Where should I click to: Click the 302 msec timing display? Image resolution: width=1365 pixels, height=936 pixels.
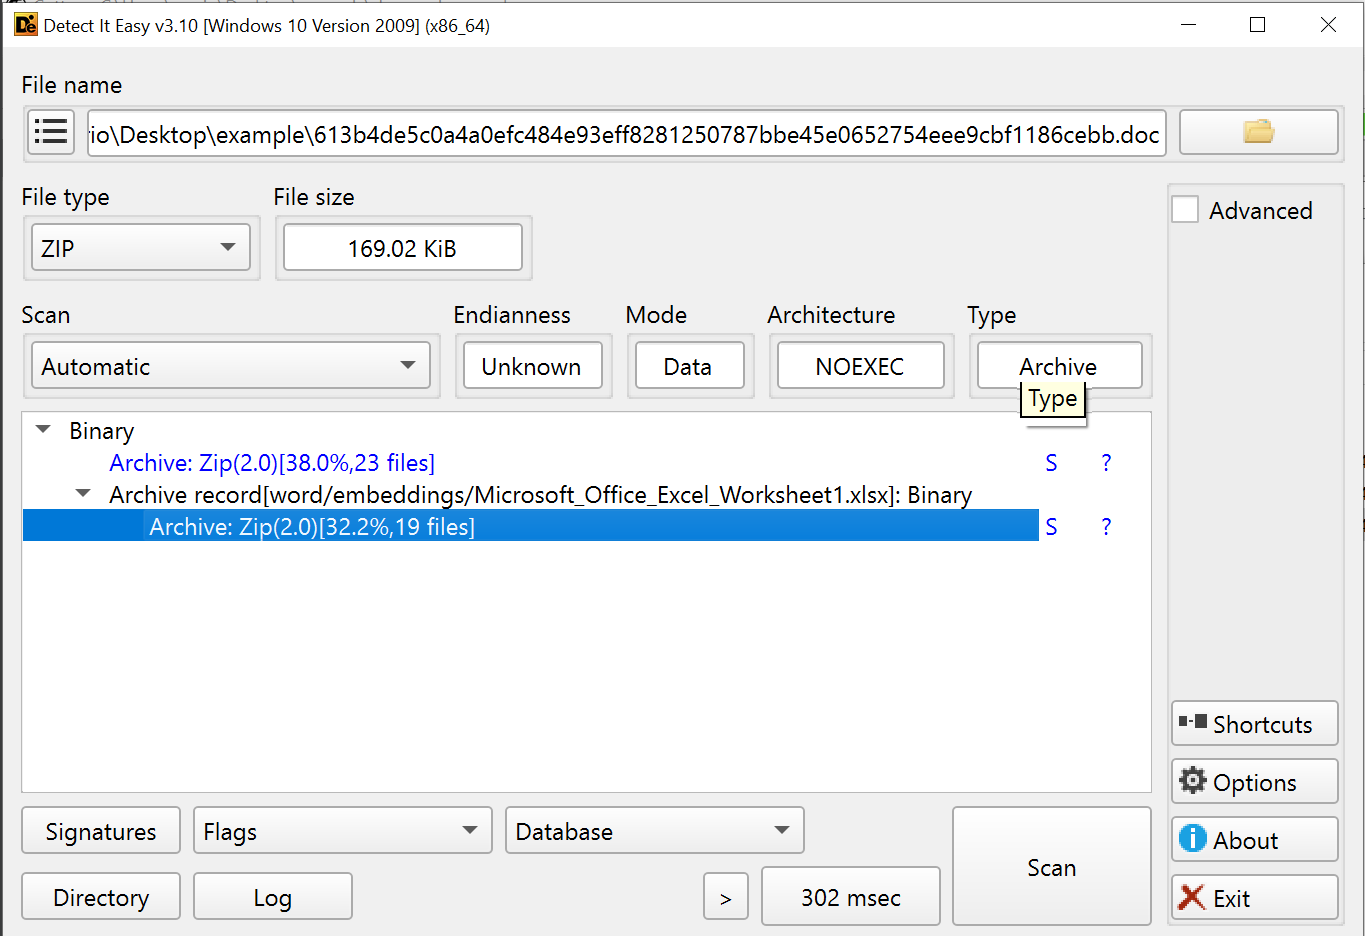pyautogui.click(x=850, y=896)
